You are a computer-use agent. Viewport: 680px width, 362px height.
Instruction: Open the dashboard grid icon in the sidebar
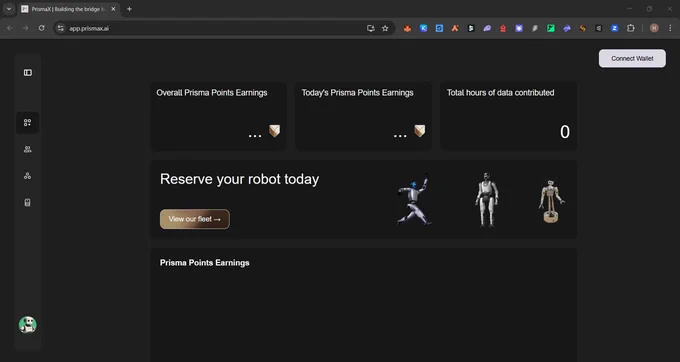click(27, 123)
